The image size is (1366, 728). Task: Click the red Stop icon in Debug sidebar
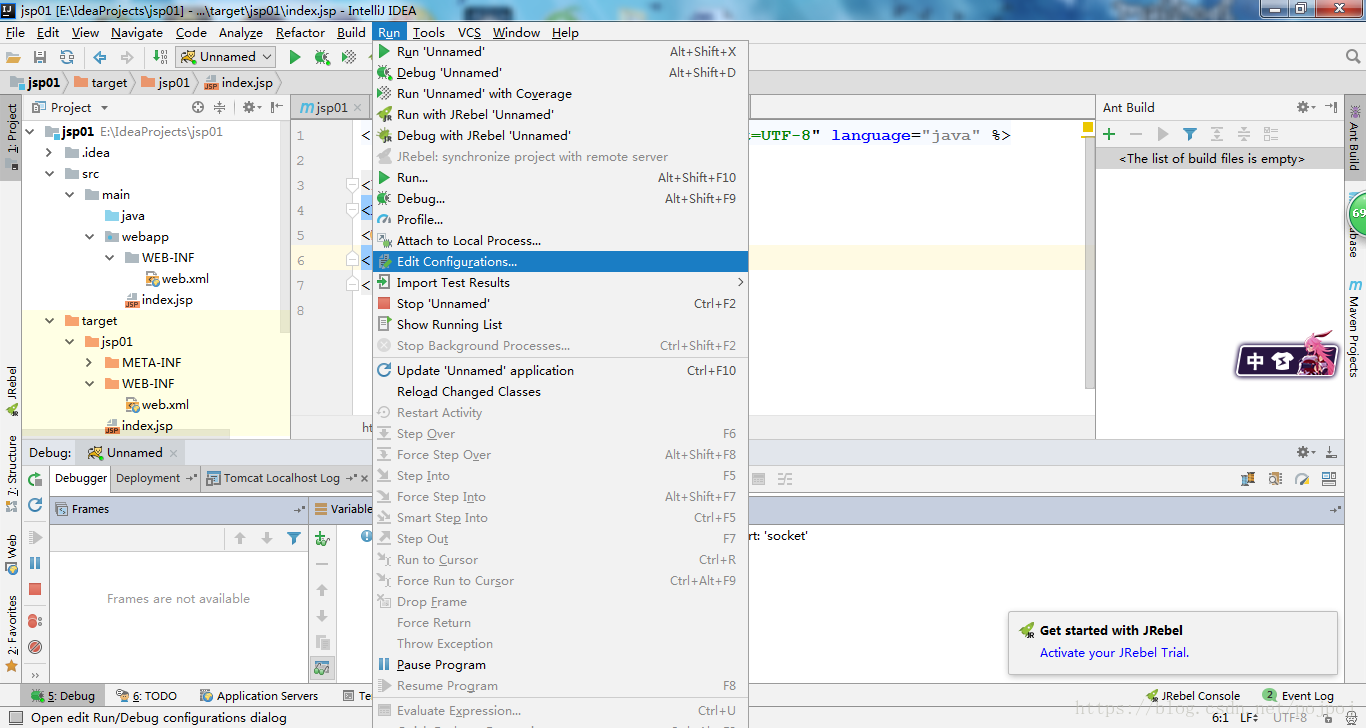(35, 589)
